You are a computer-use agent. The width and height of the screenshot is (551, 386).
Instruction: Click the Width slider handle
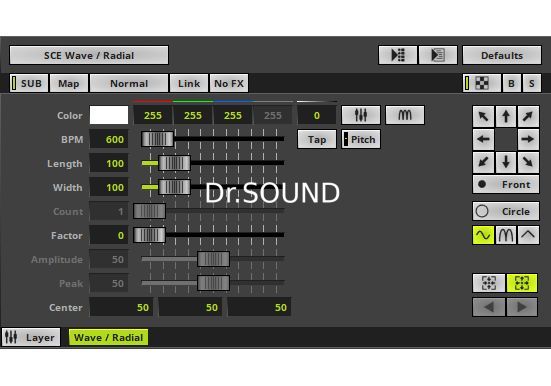pos(174,187)
